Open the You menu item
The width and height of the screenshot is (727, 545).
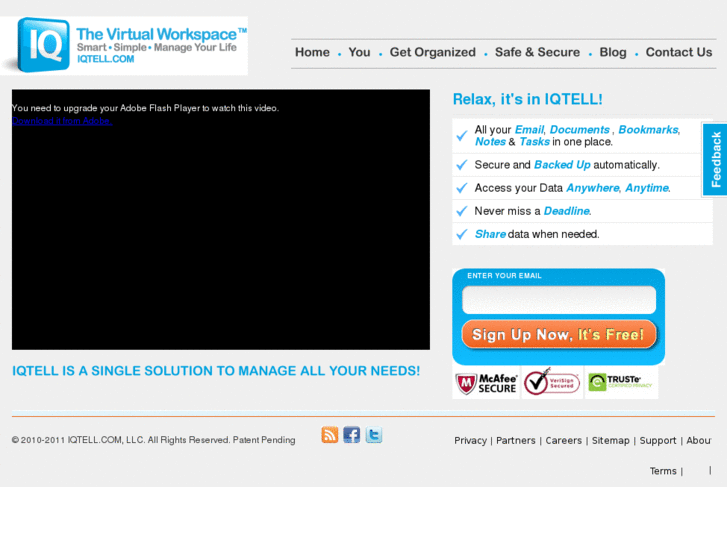click(x=359, y=52)
